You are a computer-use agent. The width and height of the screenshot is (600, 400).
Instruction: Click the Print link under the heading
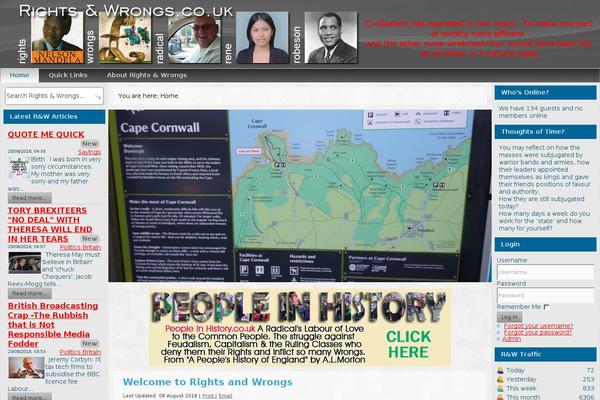click(208, 396)
